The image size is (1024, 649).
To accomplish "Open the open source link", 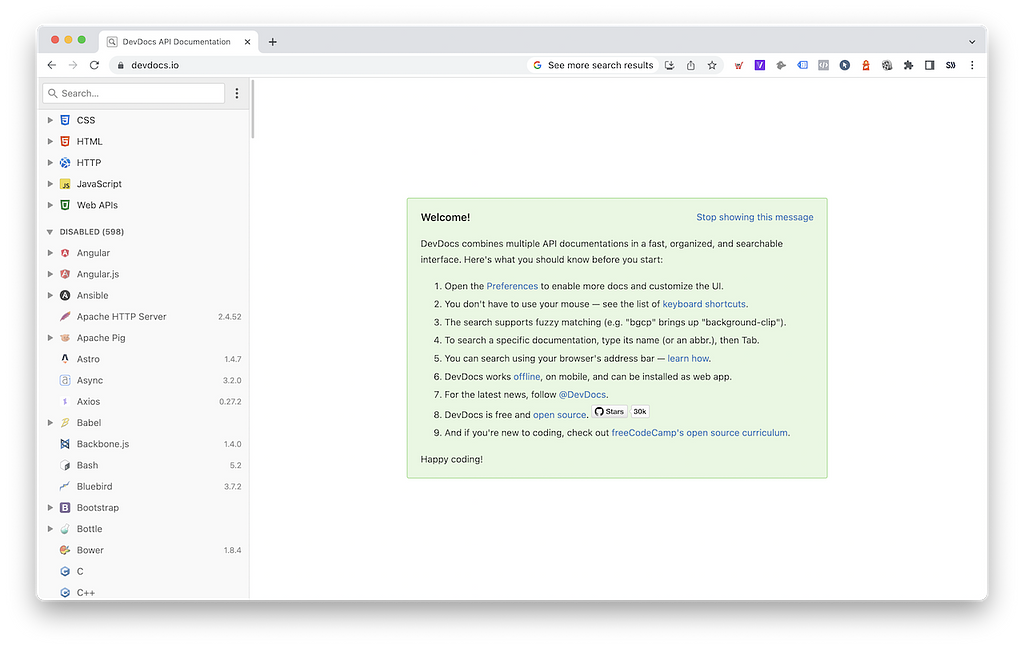I will pos(559,415).
